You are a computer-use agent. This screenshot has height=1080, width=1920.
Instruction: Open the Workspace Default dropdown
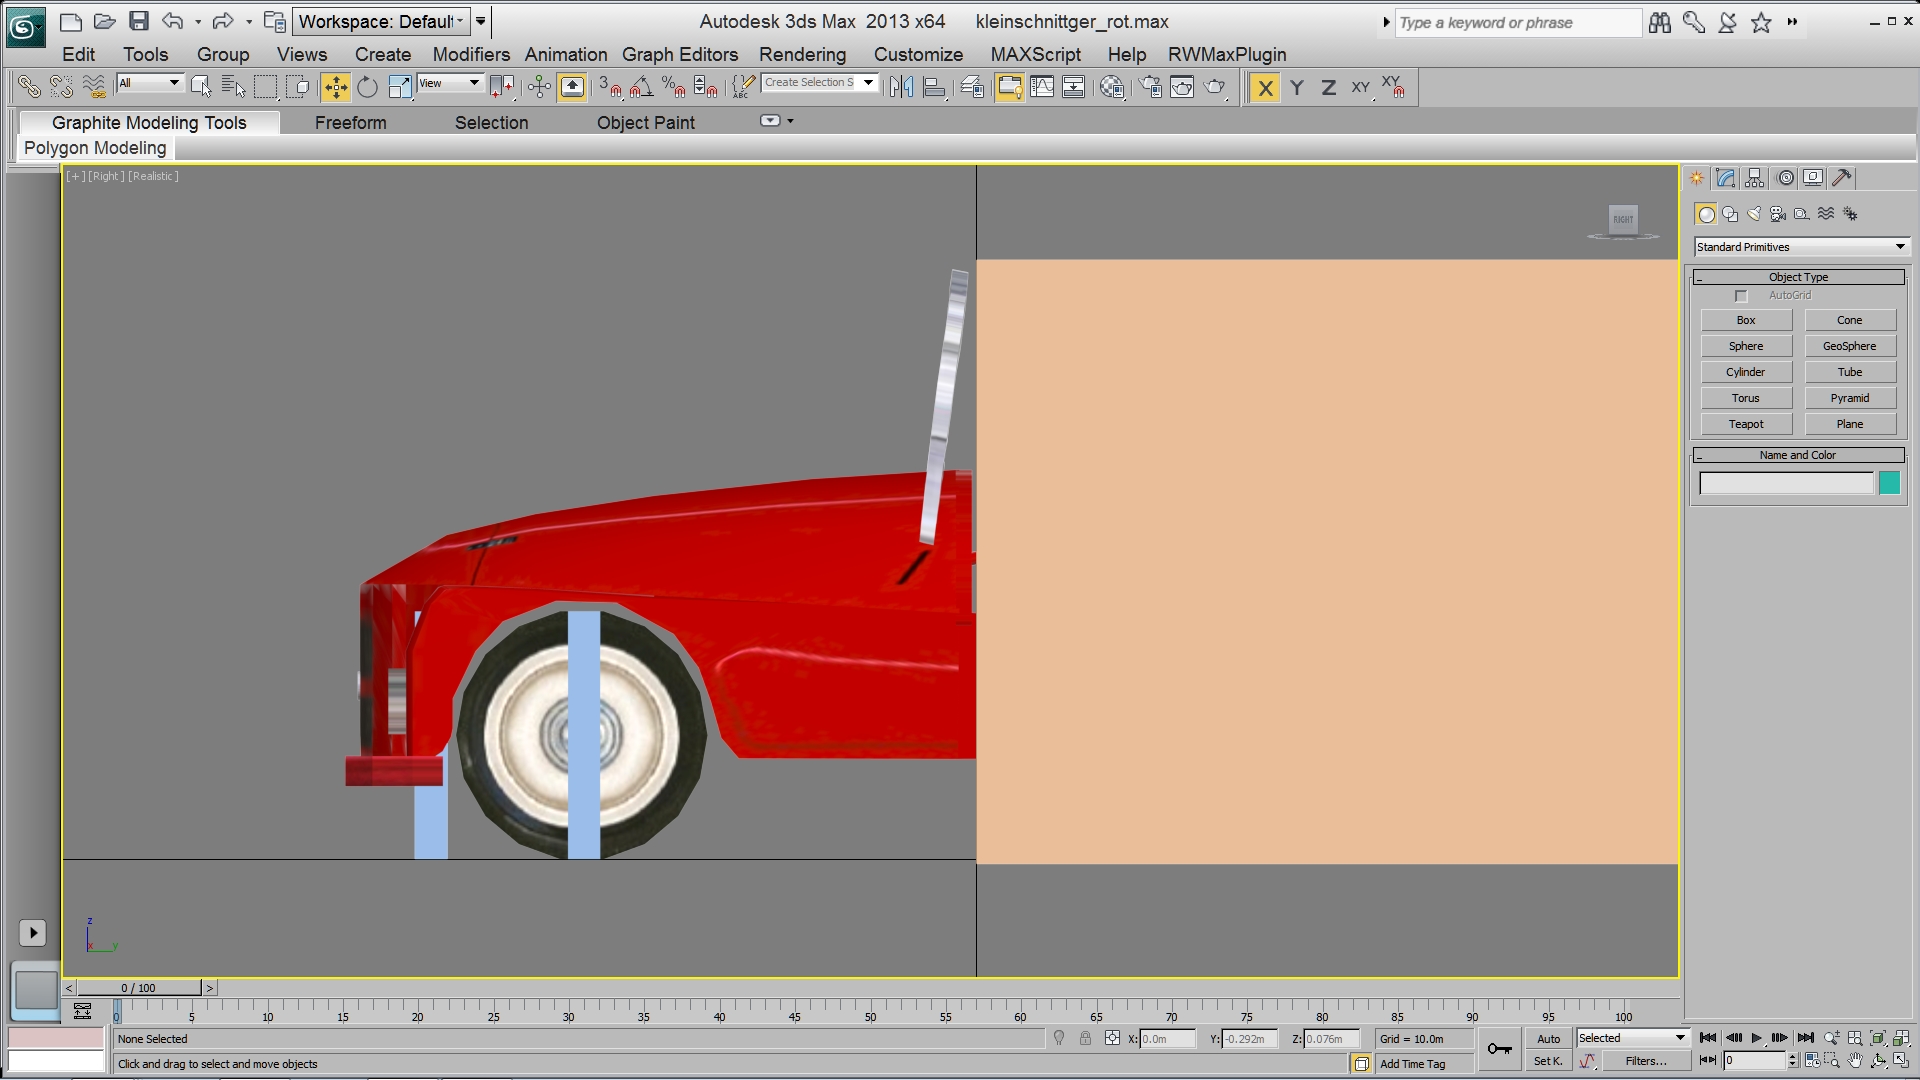pyautogui.click(x=381, y=21)
